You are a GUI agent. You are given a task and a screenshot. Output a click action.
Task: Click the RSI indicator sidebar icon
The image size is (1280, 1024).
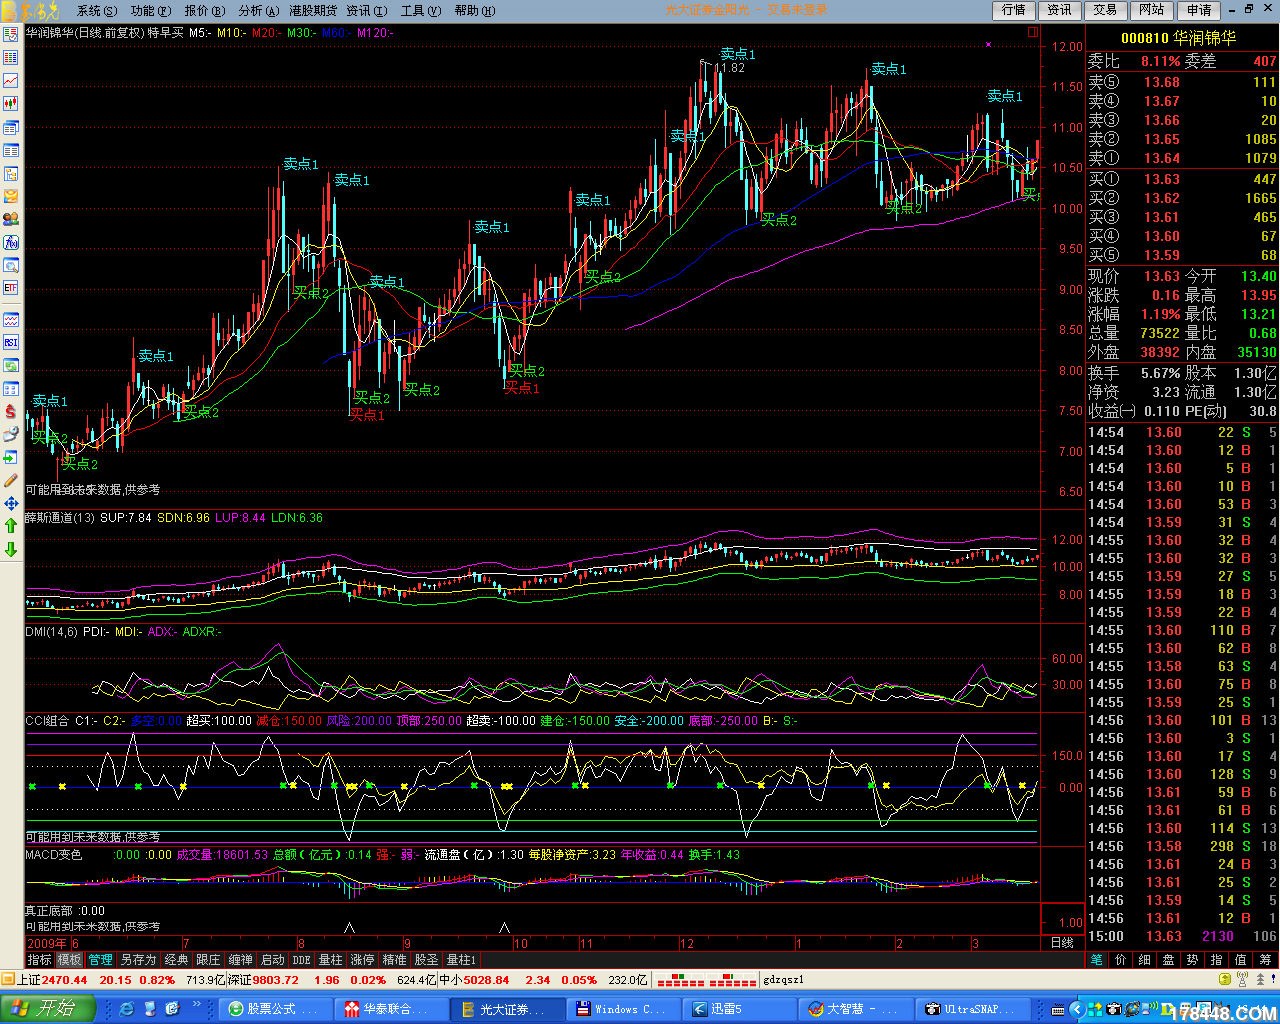click(11, 342)
